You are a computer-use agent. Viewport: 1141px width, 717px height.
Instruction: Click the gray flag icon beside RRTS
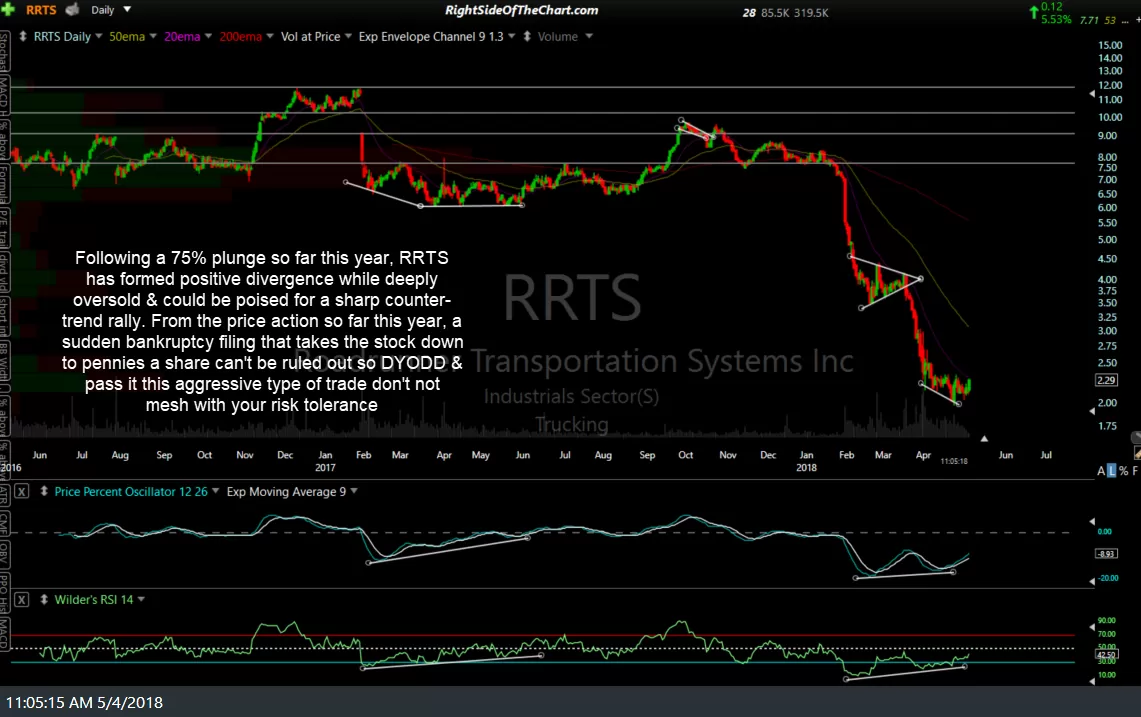[x=73, y=9]
